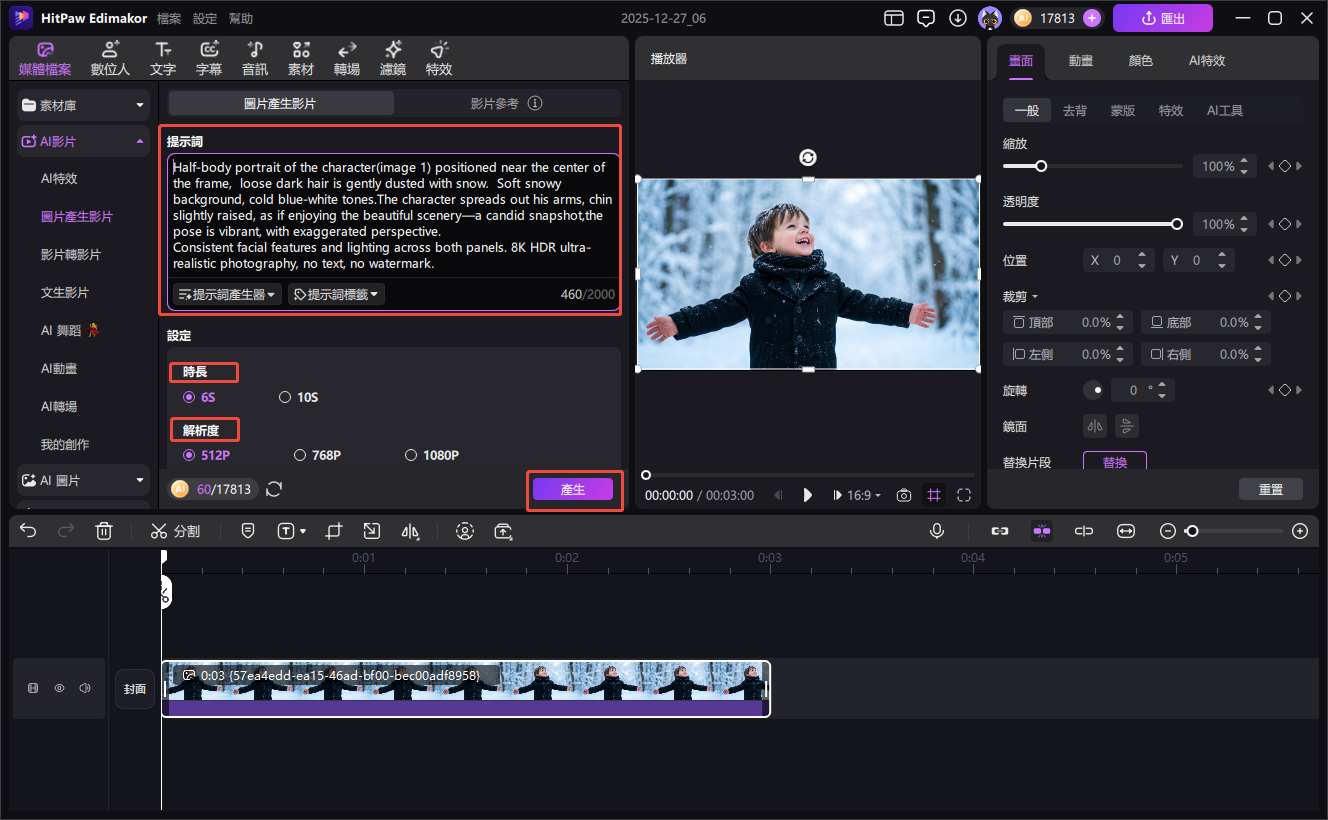Viewport: 1328px width, 820px height.
Task: Click the 分割 split clip tool
Action: [175, 531]
